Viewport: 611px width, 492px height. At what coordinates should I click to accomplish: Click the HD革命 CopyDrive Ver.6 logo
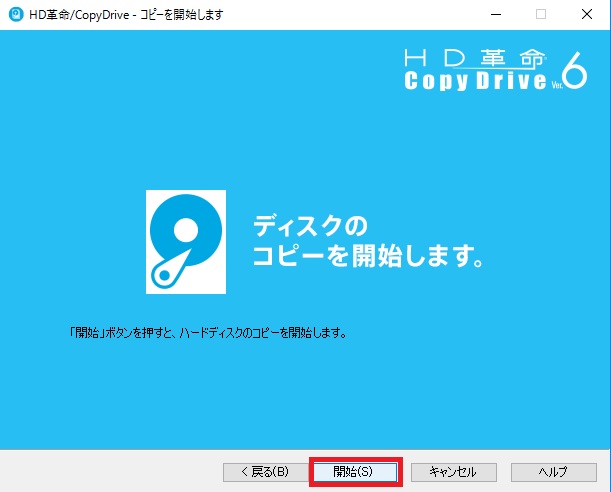click(x=495, y=71)
